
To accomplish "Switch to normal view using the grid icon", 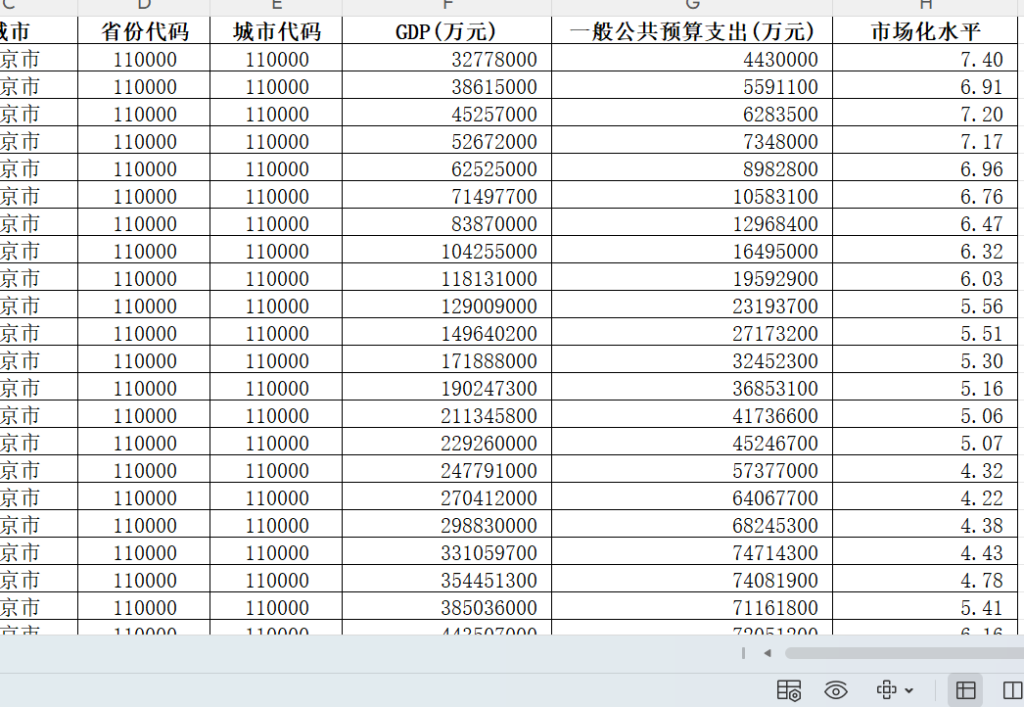I will click(966, 690).
